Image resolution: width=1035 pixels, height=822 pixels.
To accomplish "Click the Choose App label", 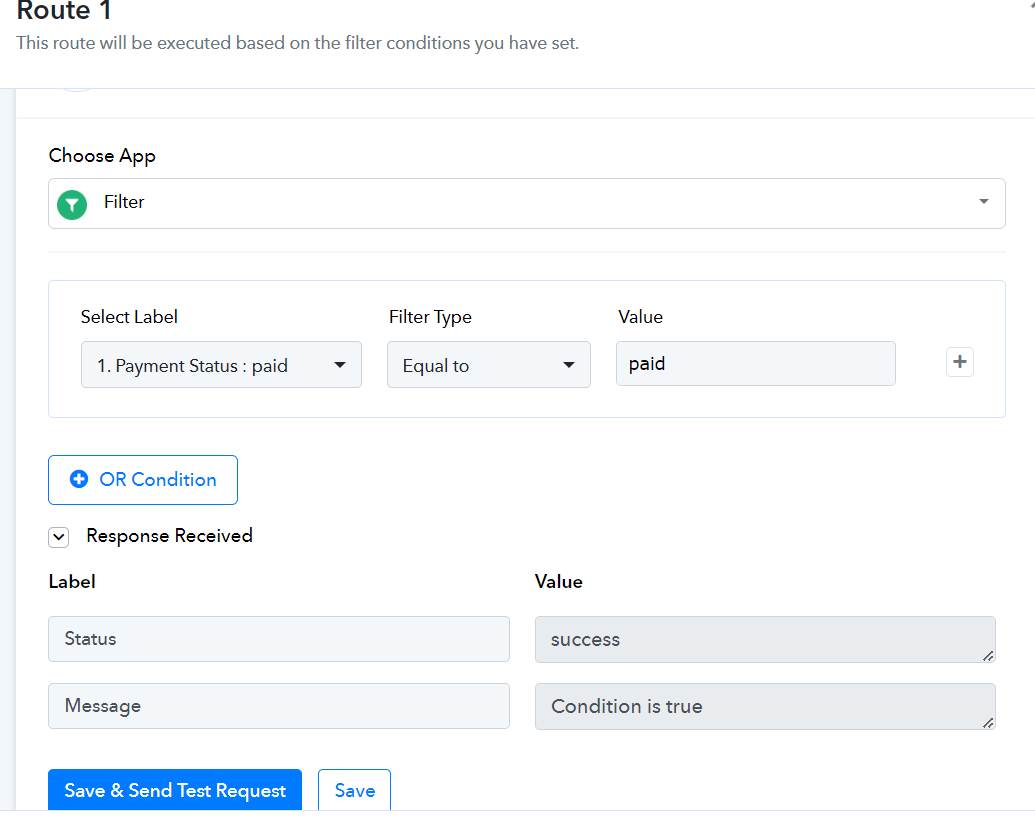I will tap(102, 156).
